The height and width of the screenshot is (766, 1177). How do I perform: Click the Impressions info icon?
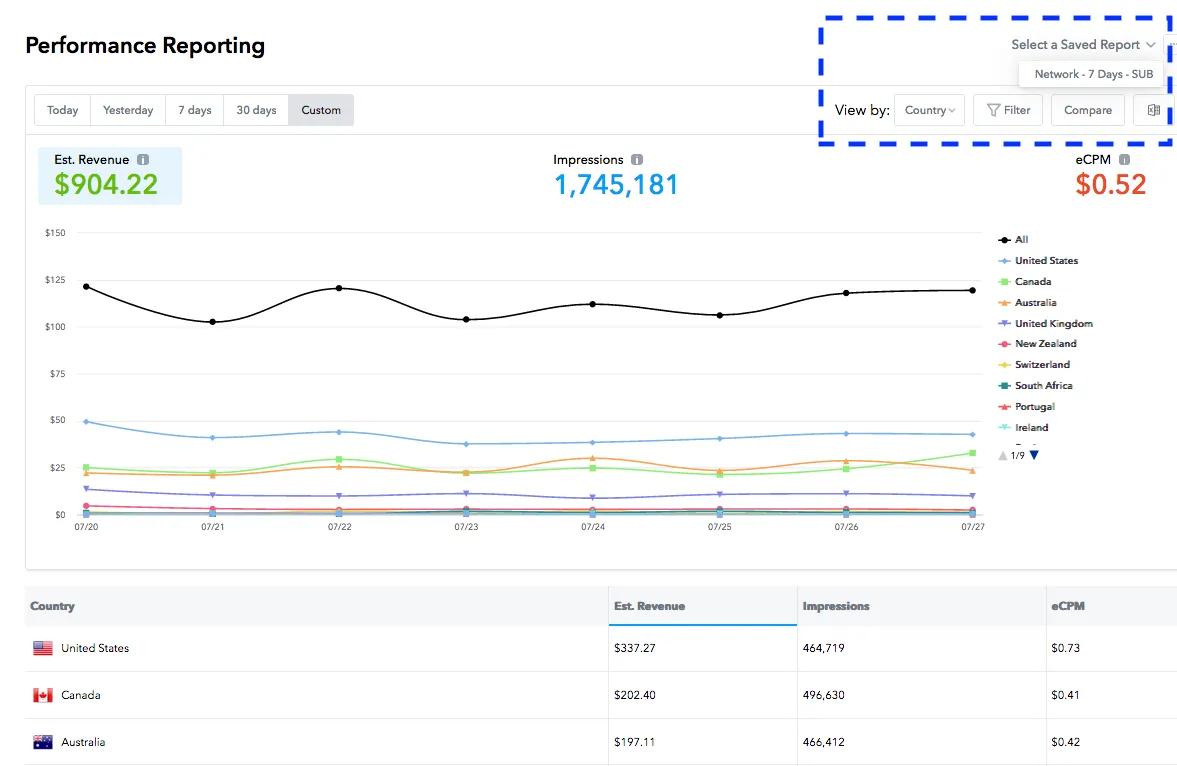(x=637, y=160)
